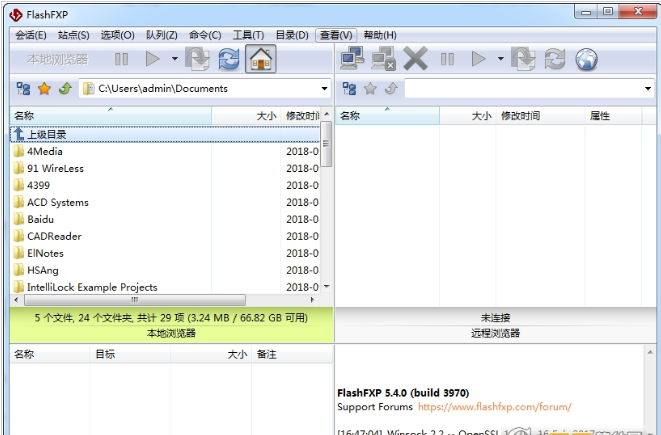661x435 pixels.
Task: Click the remote play queue icon
Action: [x=478, y=59]
